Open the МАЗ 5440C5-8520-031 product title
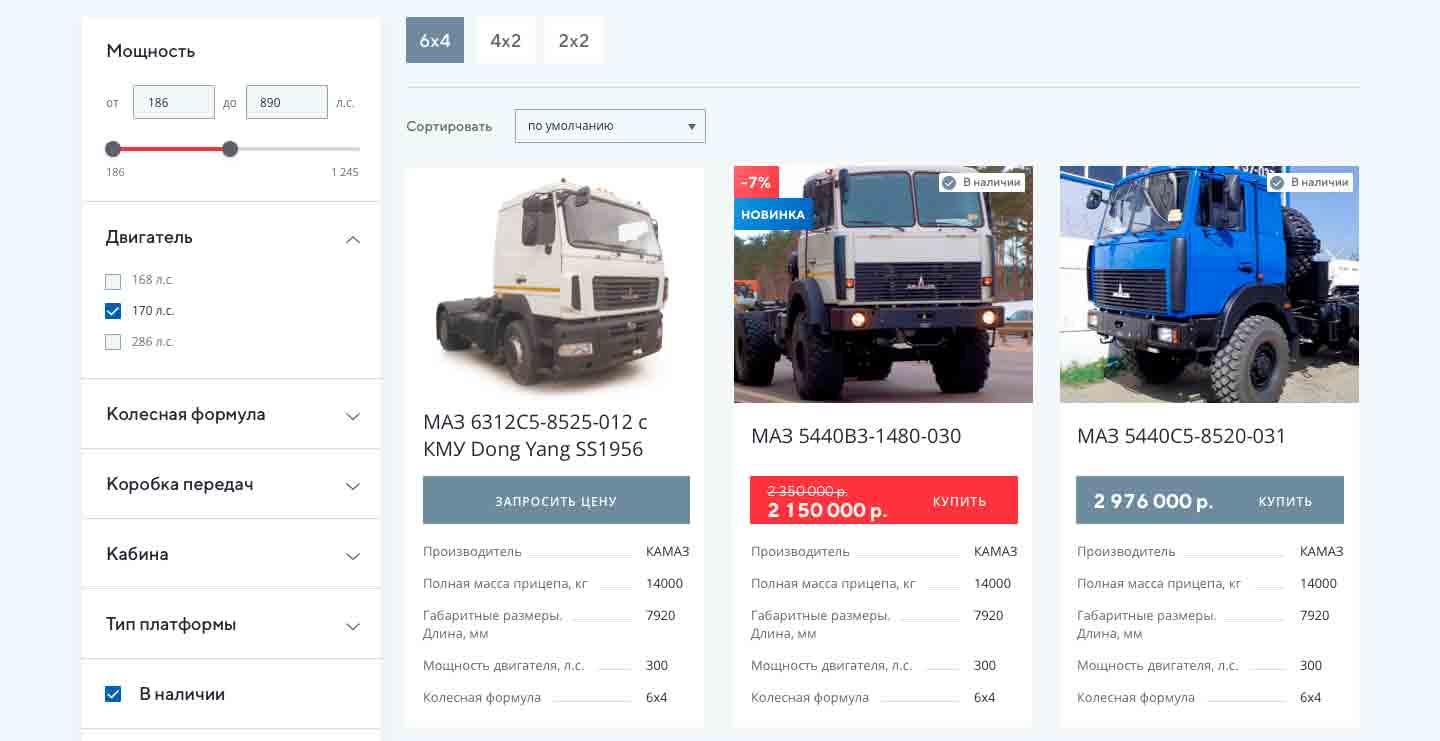 pyautogui.click(x=1182, y=436)
